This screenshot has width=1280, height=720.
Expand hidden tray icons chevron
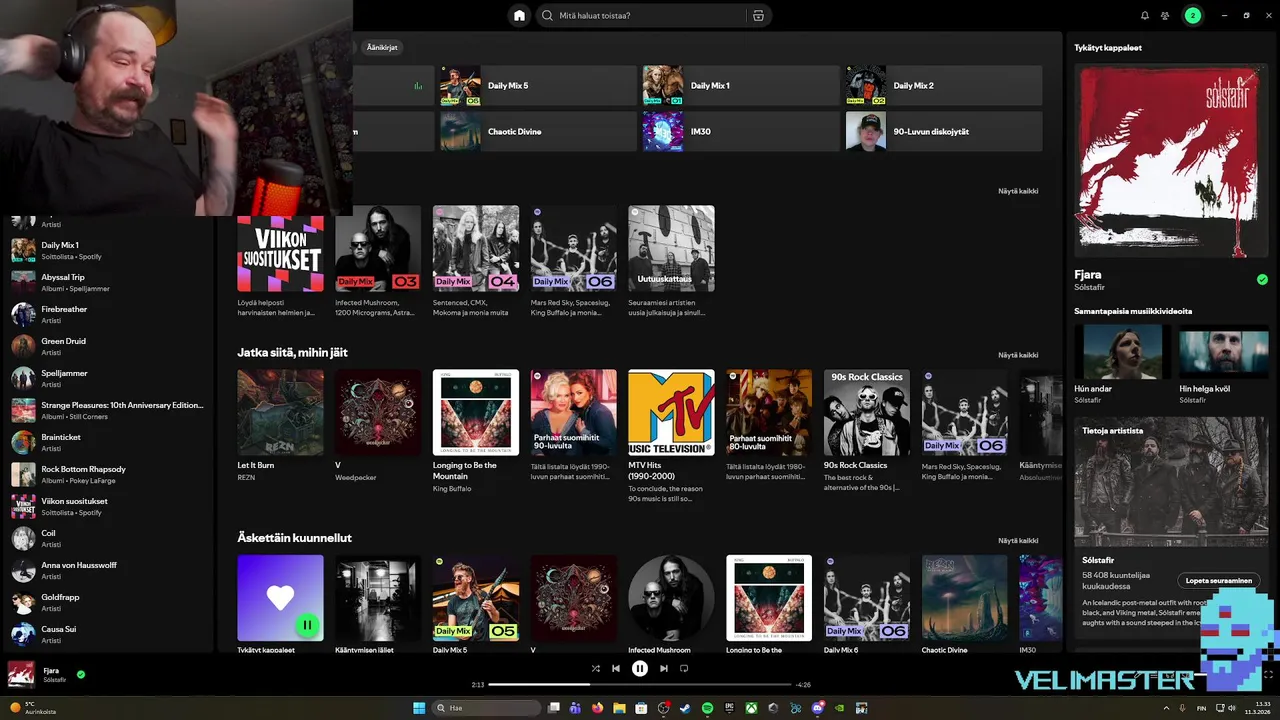coord(1166,708)
